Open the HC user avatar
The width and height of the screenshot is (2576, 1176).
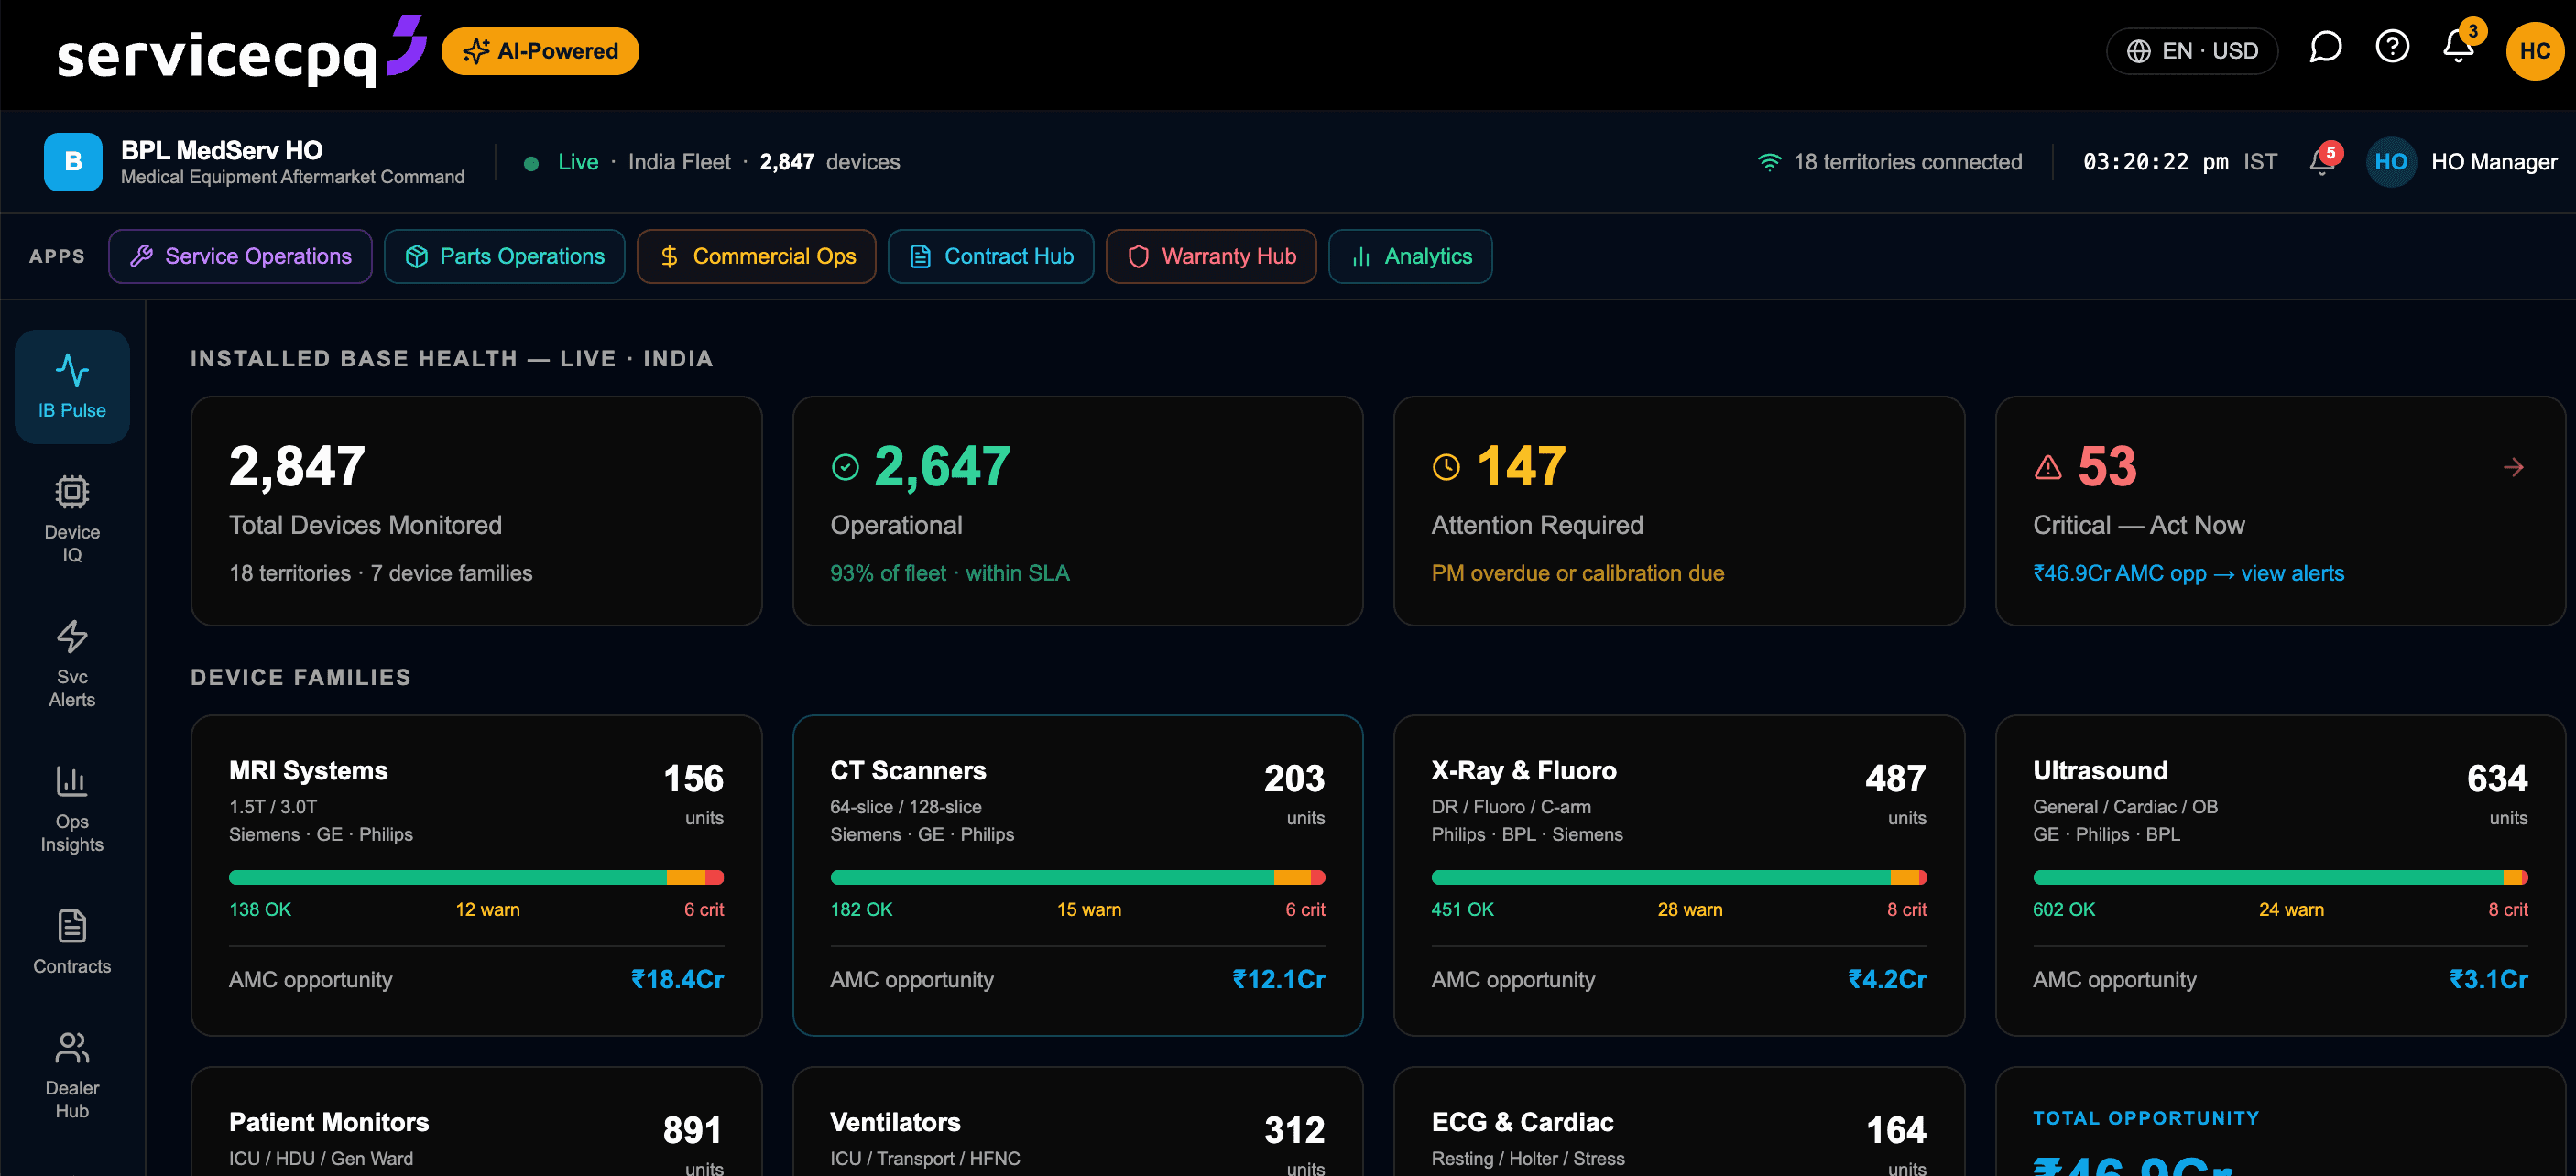(x=2534, y=51)
